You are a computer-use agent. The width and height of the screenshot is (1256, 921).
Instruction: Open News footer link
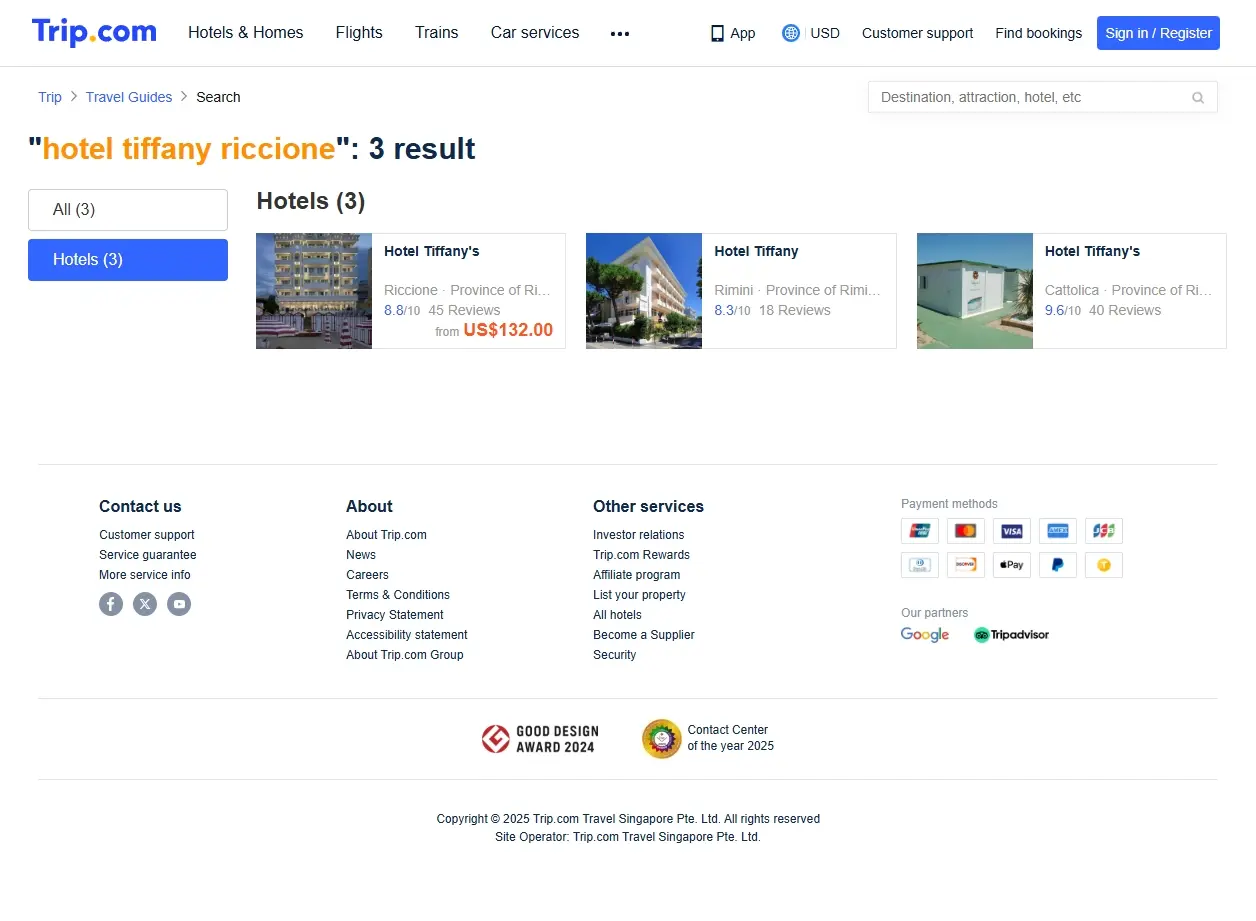pos(361,555)
